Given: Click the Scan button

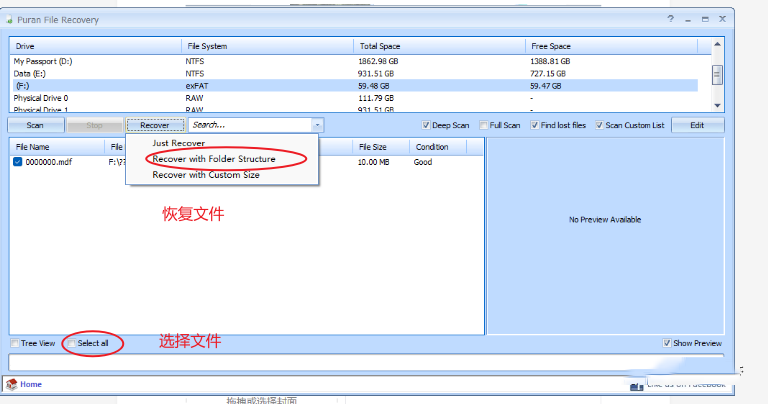Looking at the screenshot, I should (35, 125).
